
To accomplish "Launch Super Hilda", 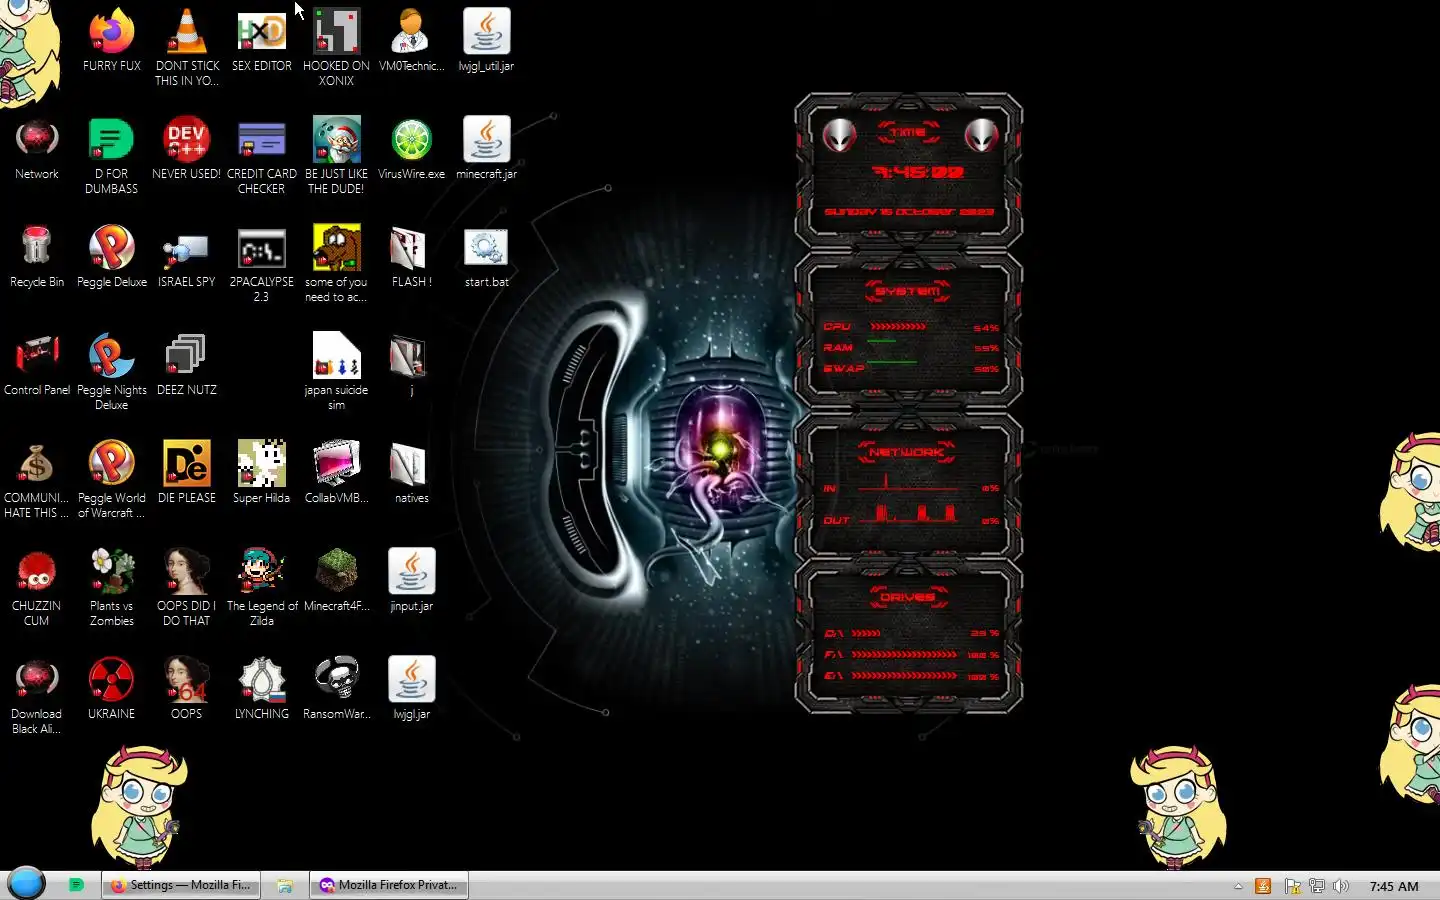I will point(261,464).
